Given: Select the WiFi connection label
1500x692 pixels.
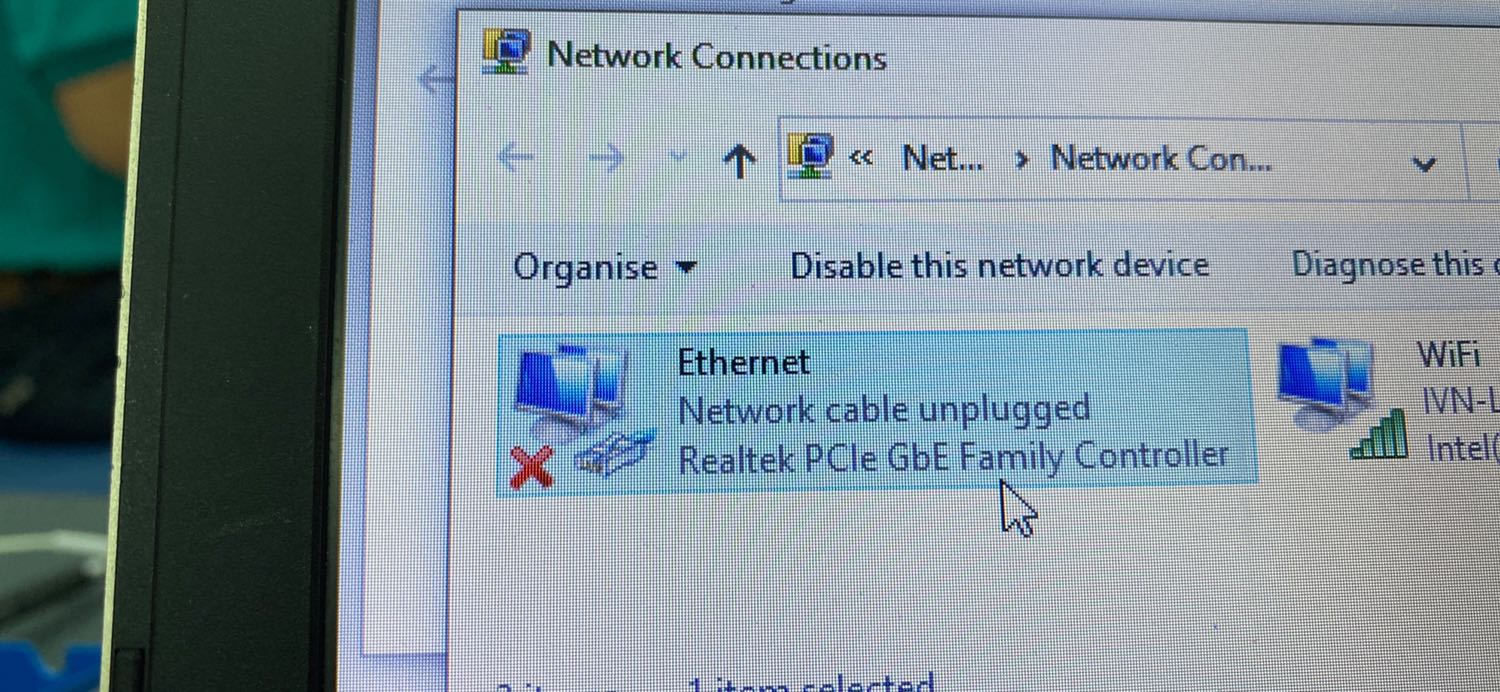Looking at the screenshot, I should coord(1448,355).
